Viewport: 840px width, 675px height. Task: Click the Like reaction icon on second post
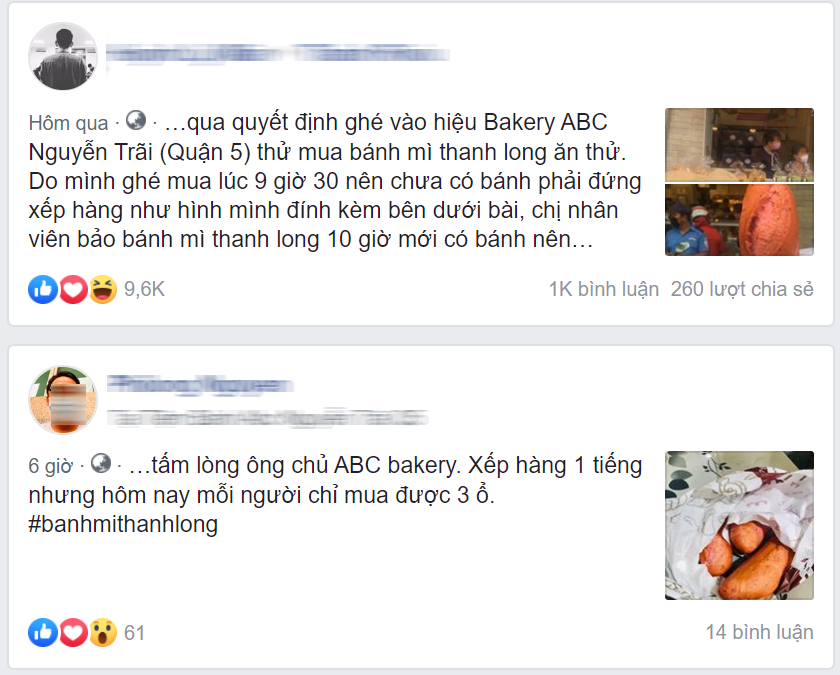coord(43,633)
